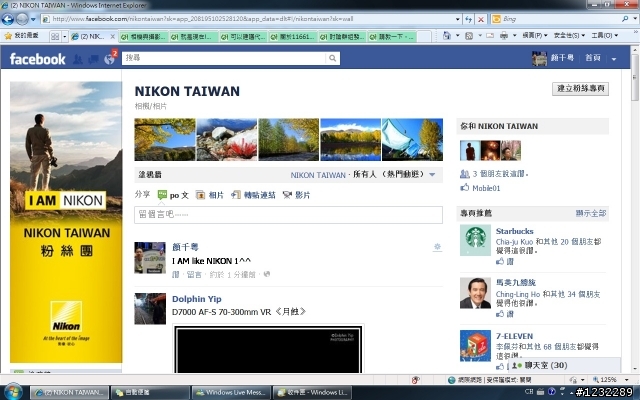Screen dimensions: 640x400
Task: Open the Bing search provider dropdown
Action: 634,19
